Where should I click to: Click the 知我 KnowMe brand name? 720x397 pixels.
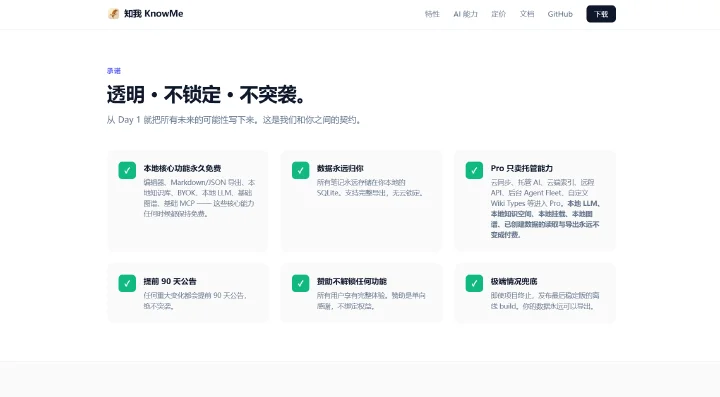coord(154,14)
